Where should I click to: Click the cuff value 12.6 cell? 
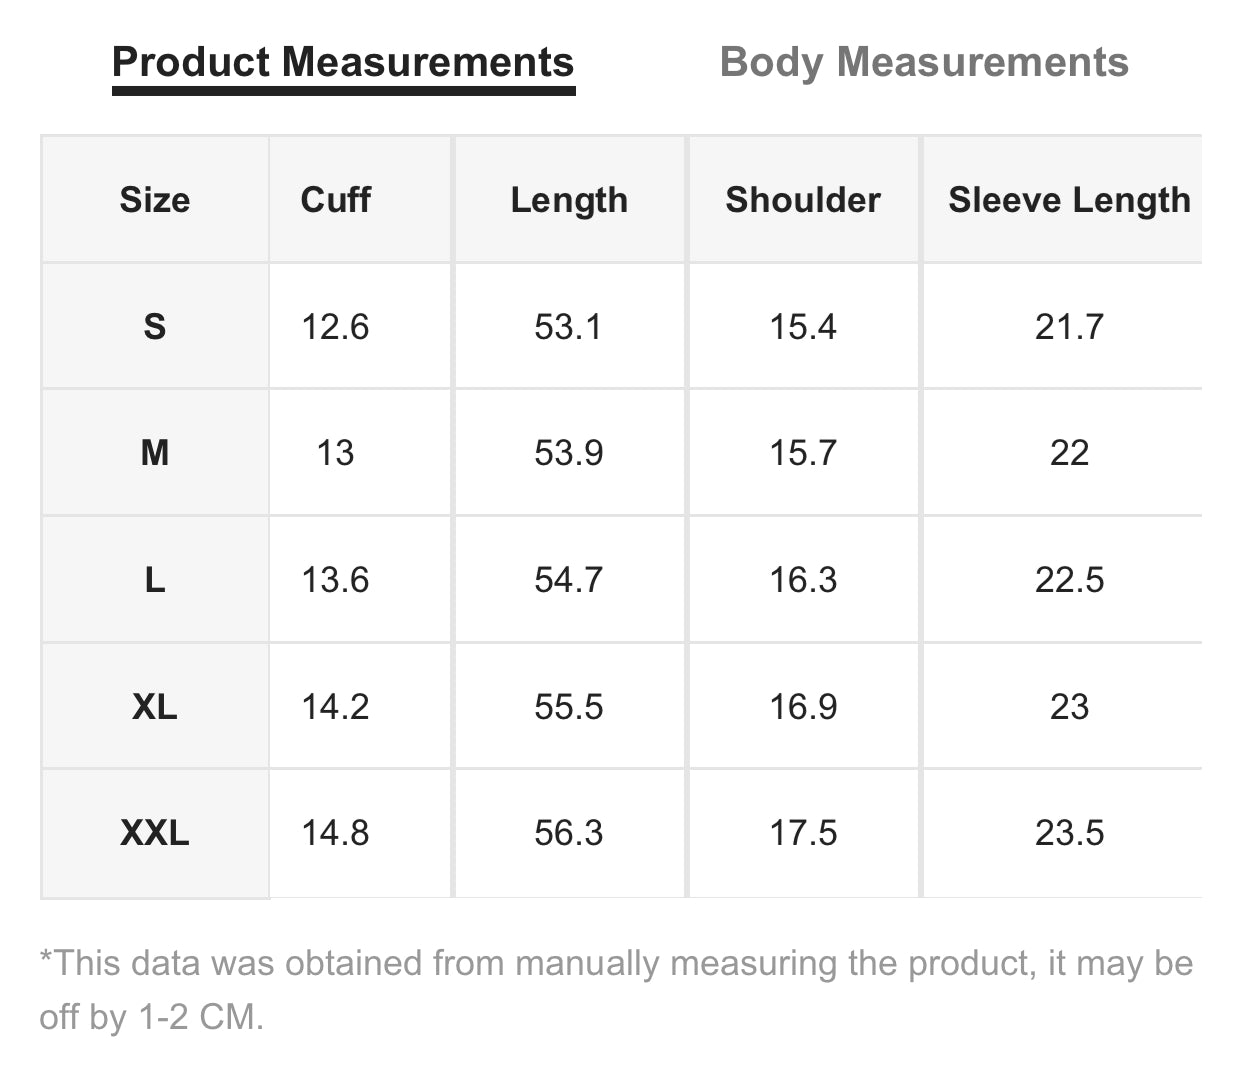click(x=336, y=327)
